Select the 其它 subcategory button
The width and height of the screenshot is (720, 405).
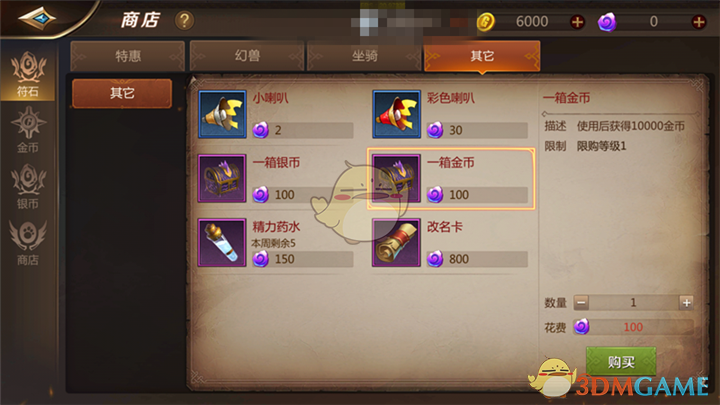click(122, 93)
